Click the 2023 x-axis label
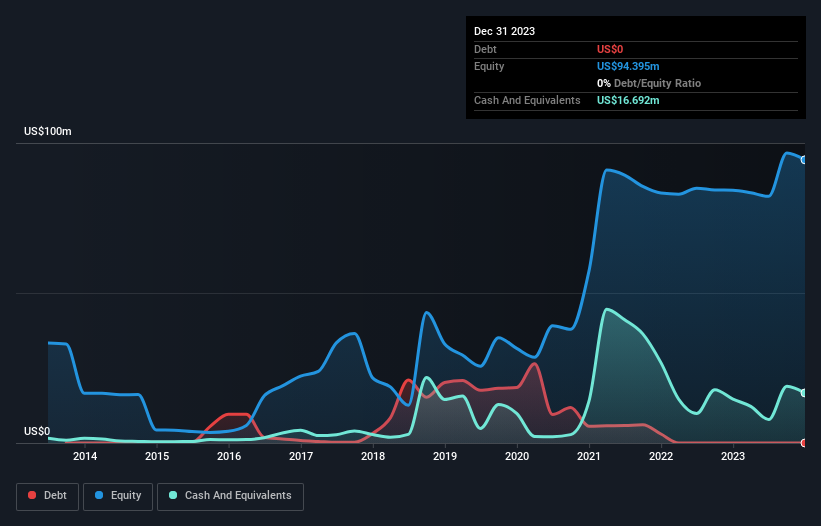The height and width of the screenshot is (526, 821). (x=733, y=456)
